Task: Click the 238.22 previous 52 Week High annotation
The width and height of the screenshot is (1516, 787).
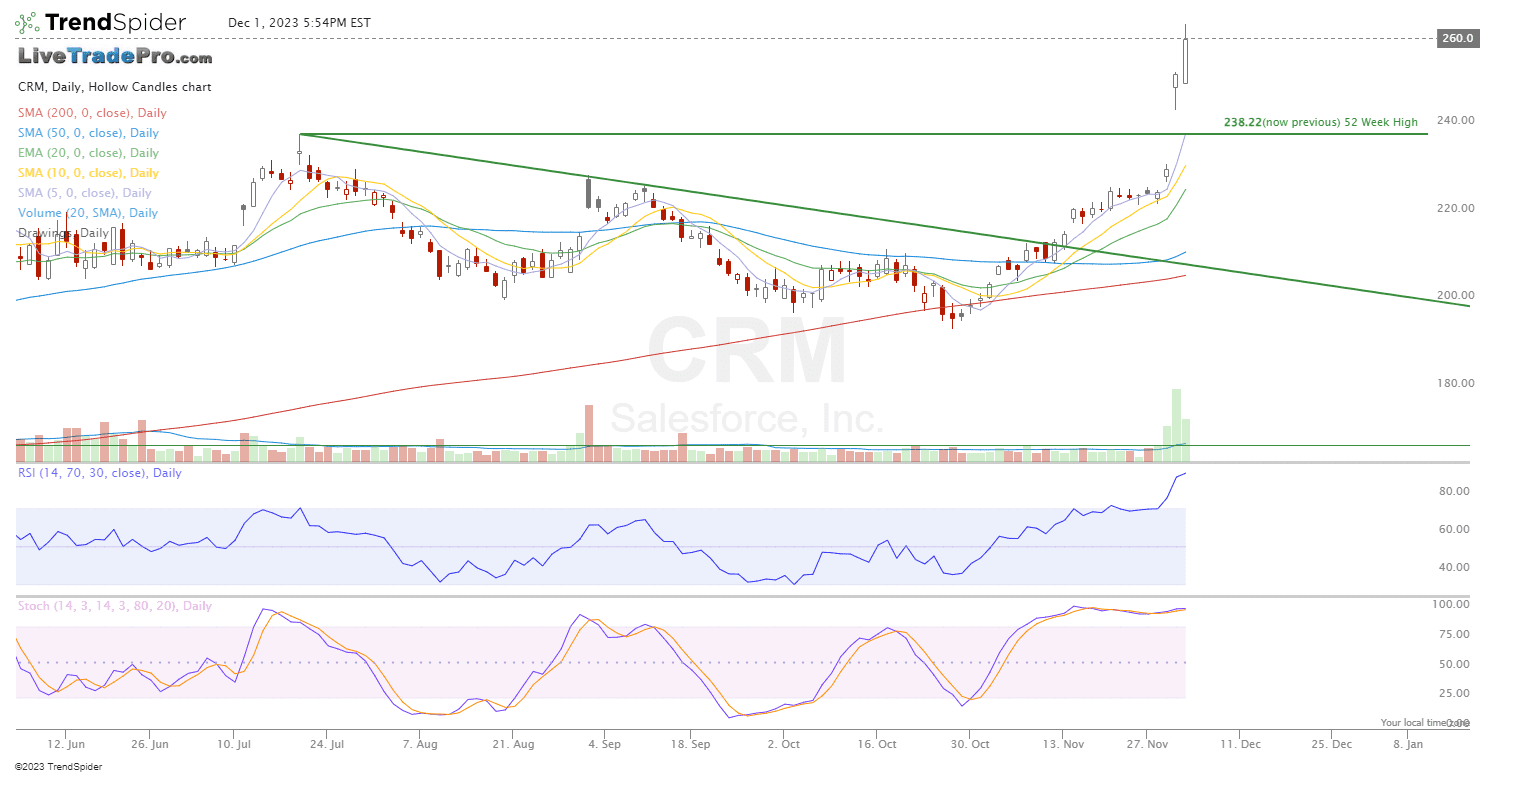Action: 1321,122
